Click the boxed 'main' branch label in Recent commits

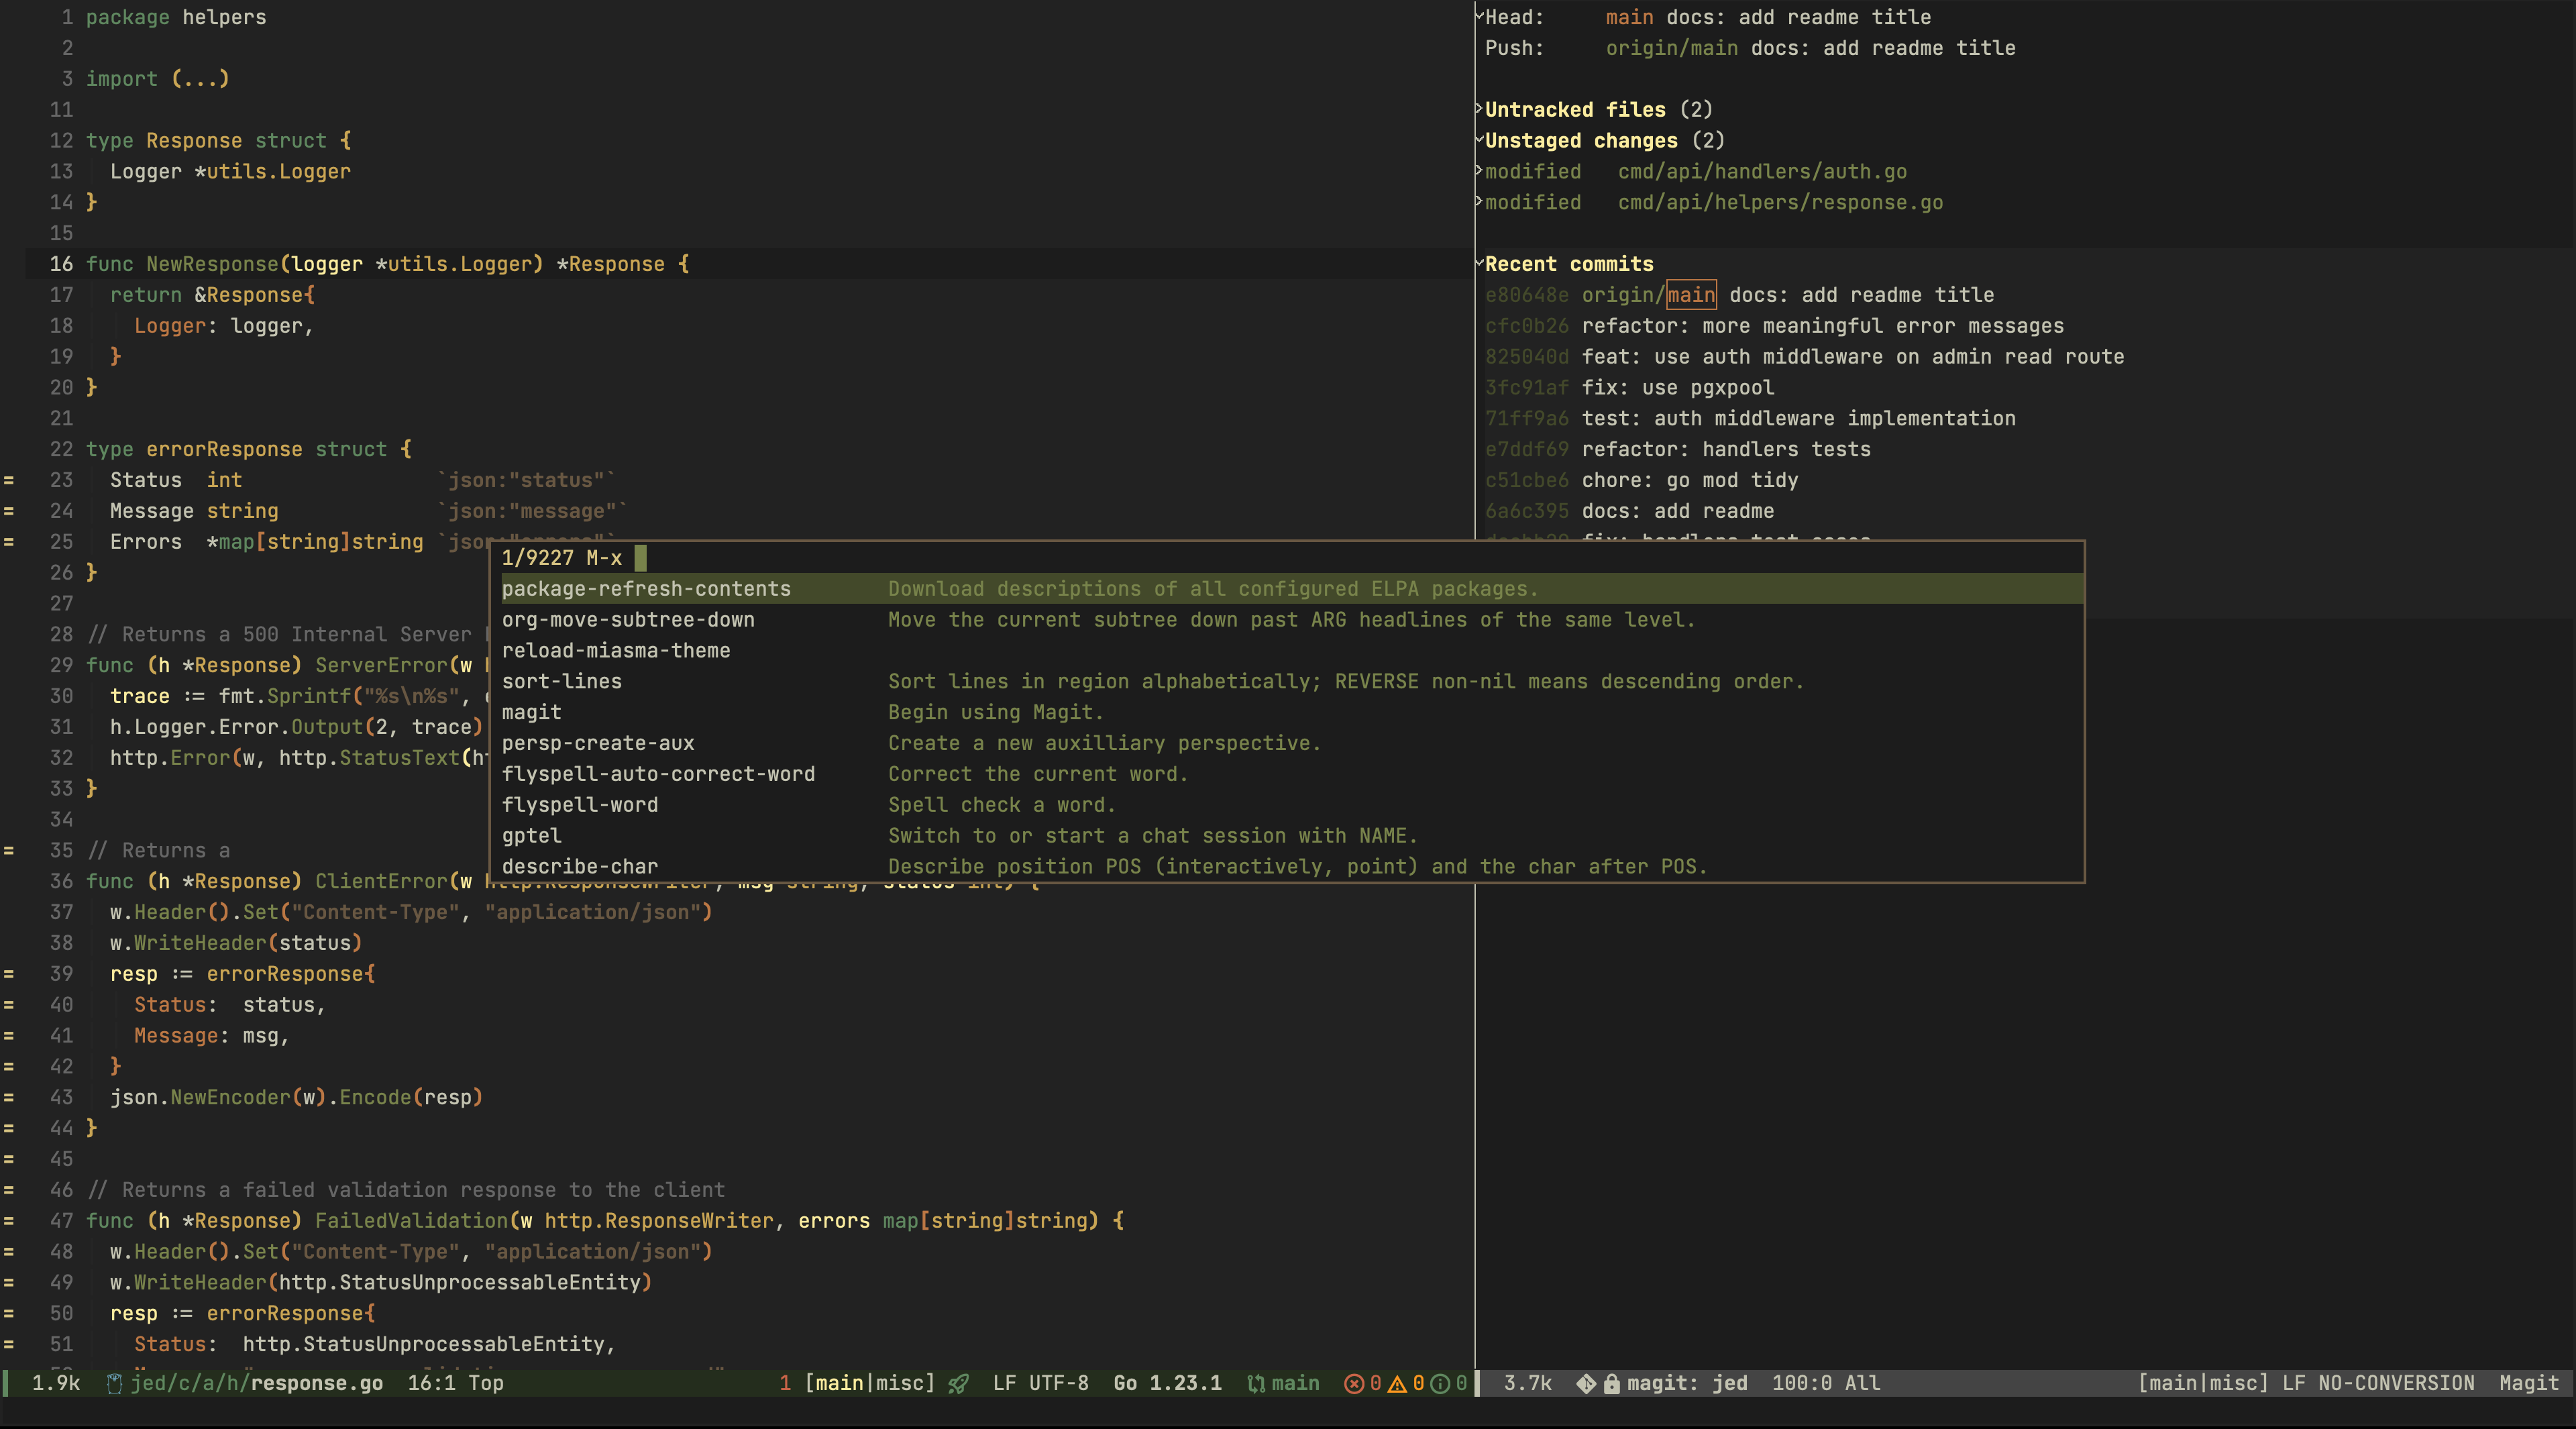1691,295
